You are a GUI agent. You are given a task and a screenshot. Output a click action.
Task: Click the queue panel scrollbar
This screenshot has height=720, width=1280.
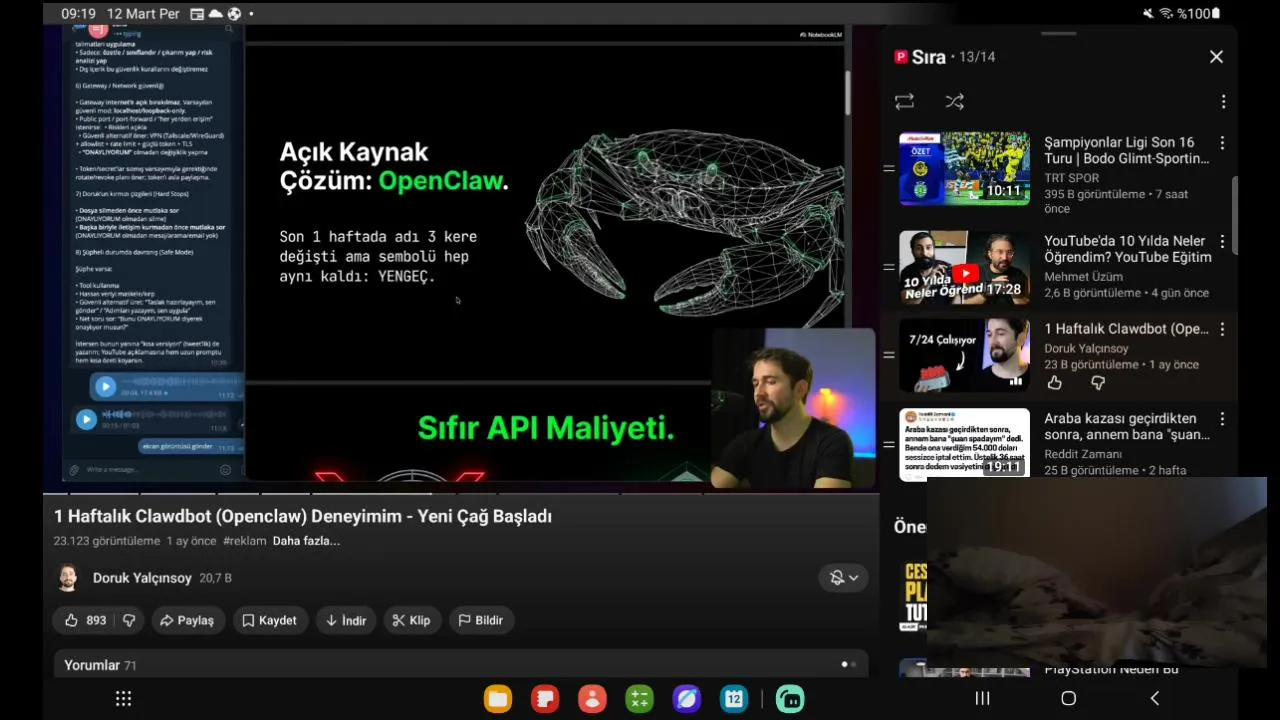1234,215
